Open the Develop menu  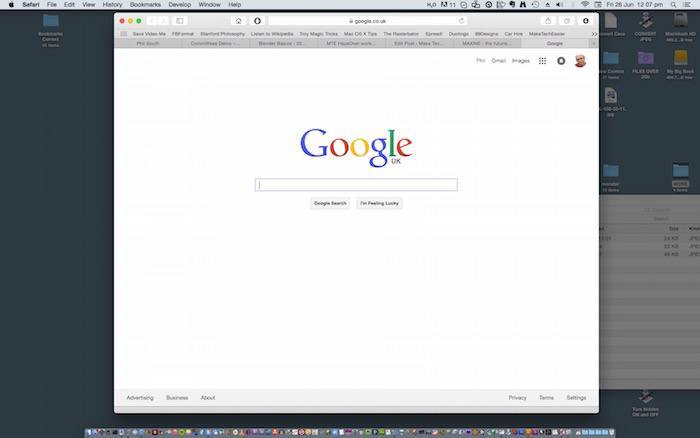[x=180, y=4]
